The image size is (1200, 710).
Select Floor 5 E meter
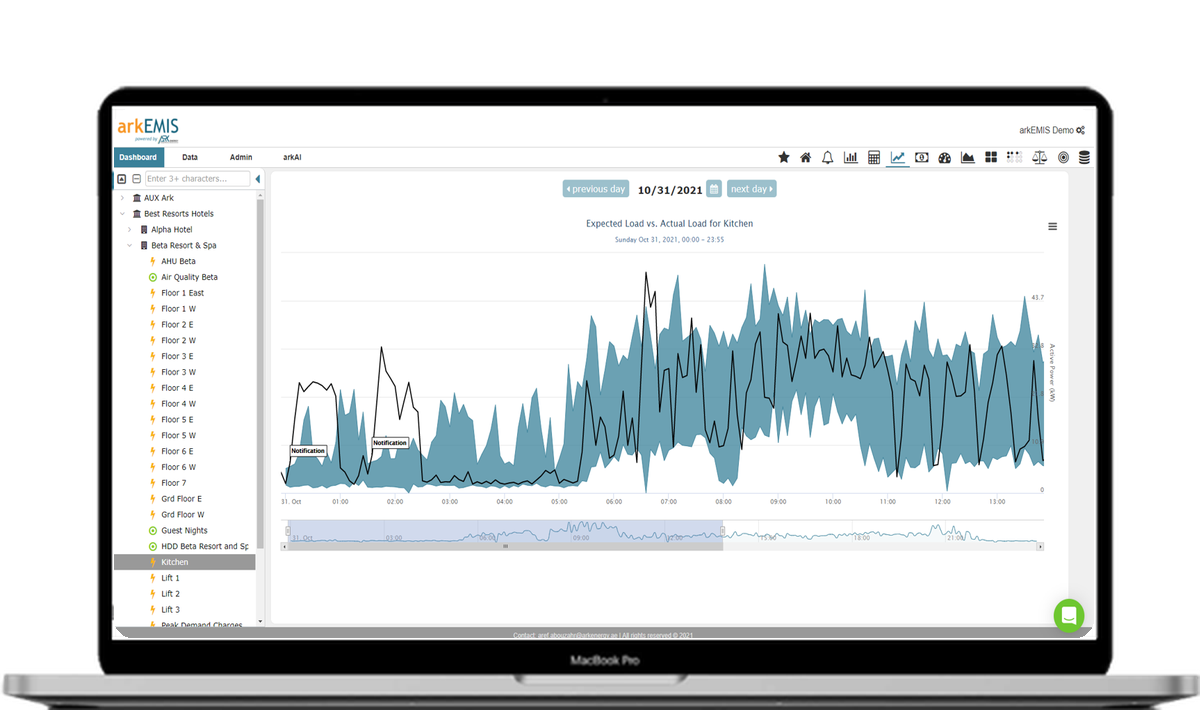click(177, 420)
